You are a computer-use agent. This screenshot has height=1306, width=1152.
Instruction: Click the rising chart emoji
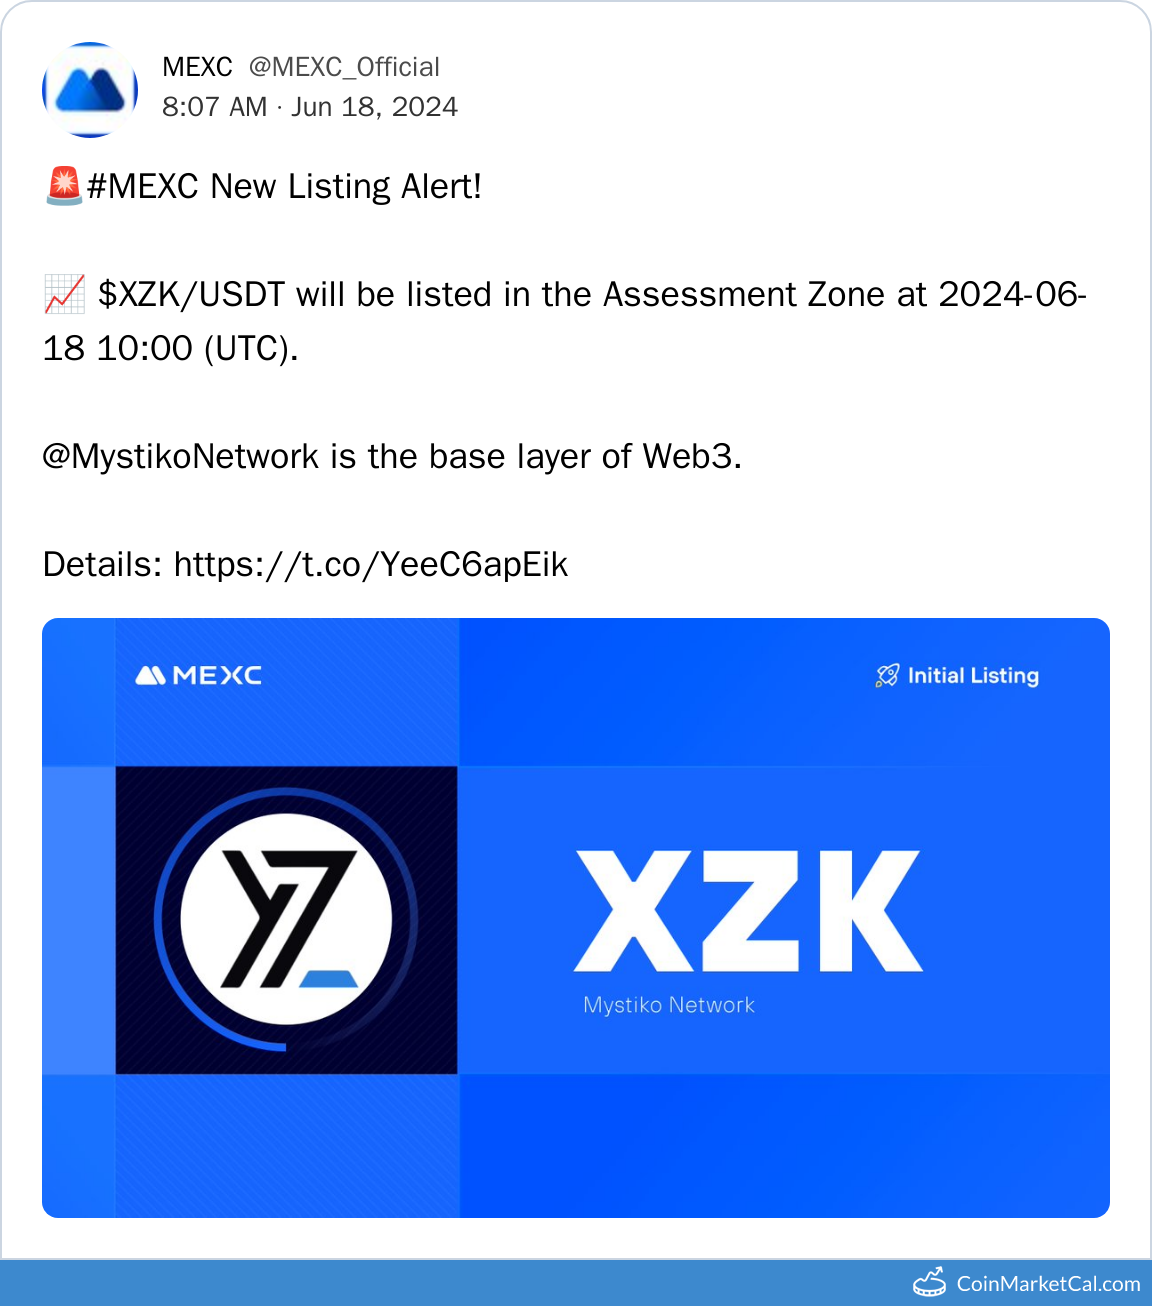pyautogui.click(x=64, y=295)
